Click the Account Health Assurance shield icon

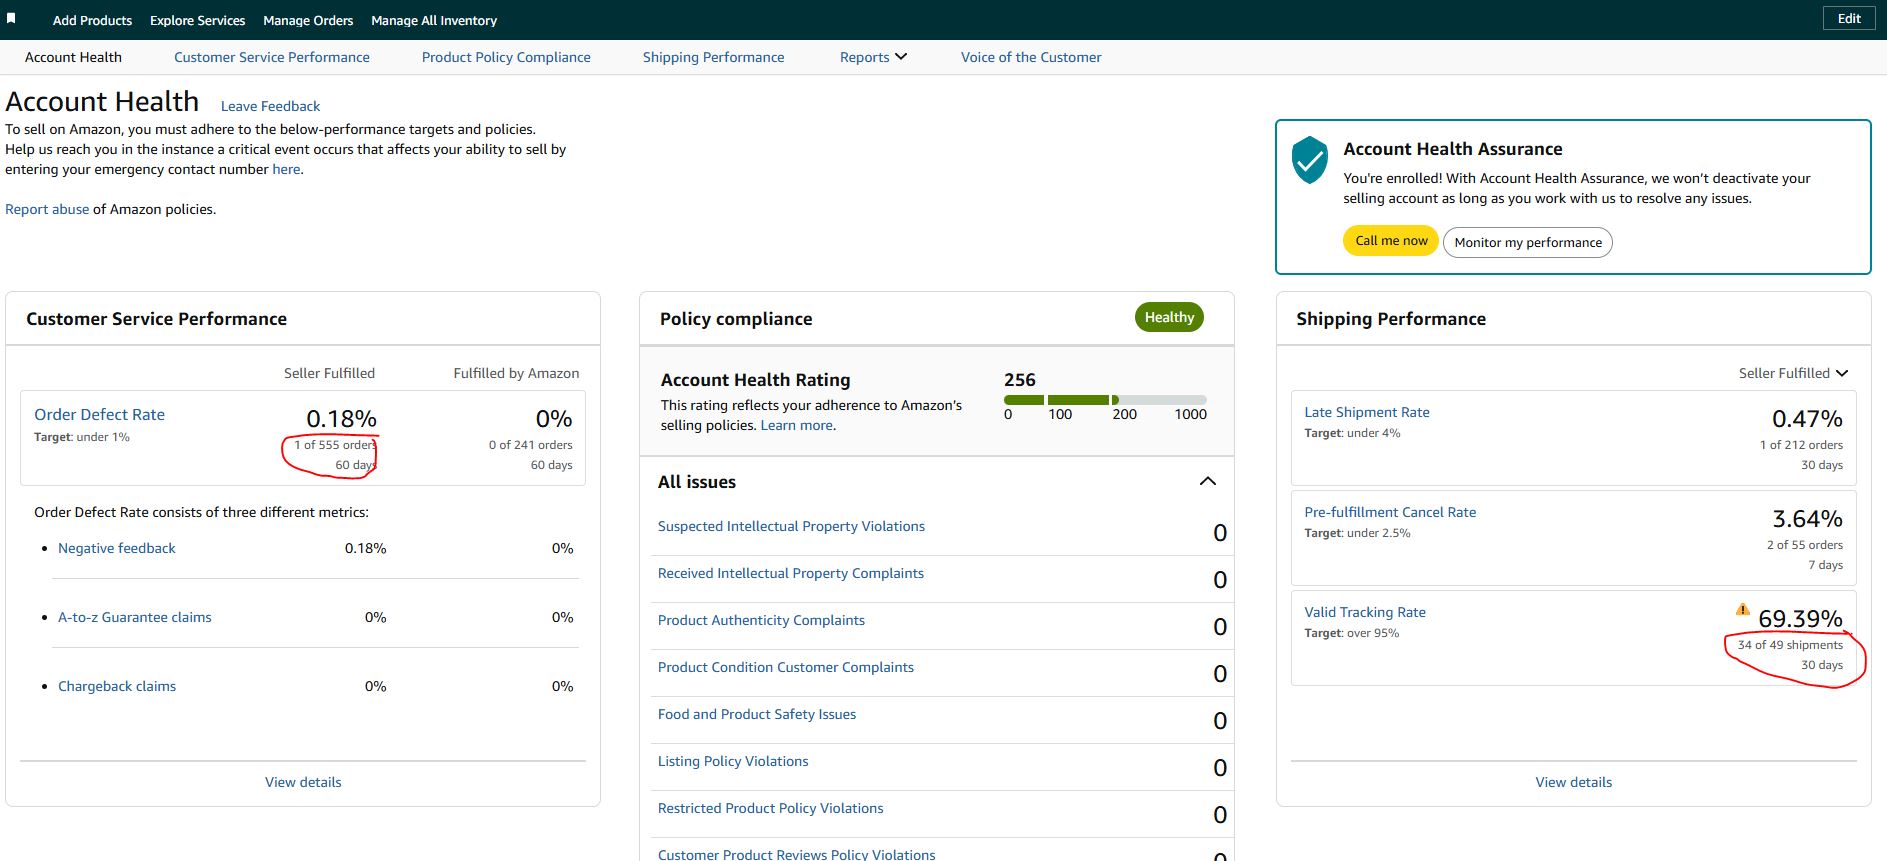pos(1309,160)
